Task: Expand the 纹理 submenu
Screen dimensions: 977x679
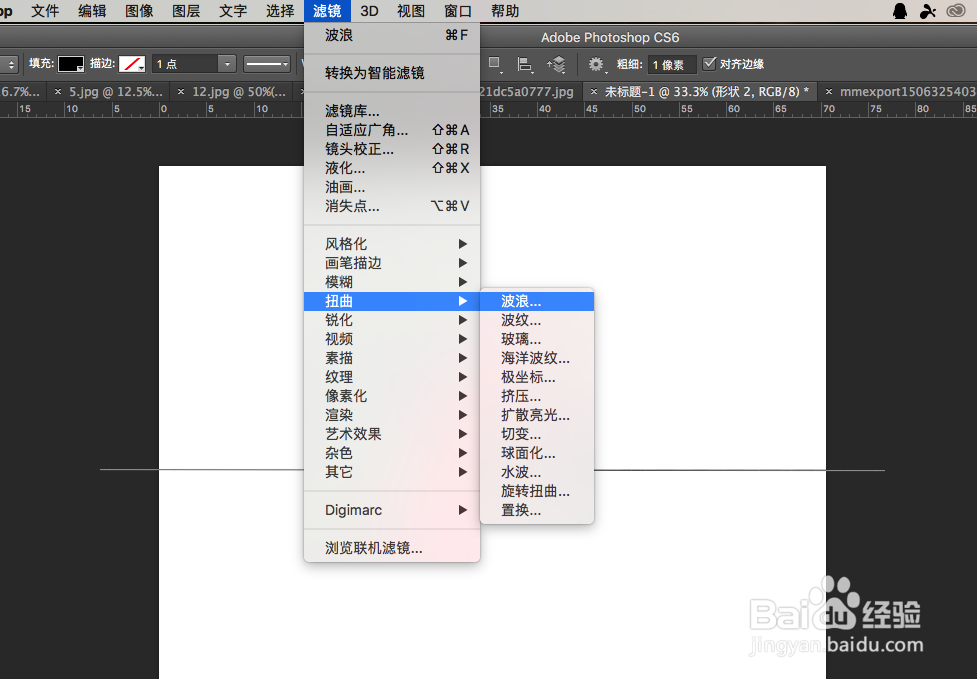Action: 392,377
